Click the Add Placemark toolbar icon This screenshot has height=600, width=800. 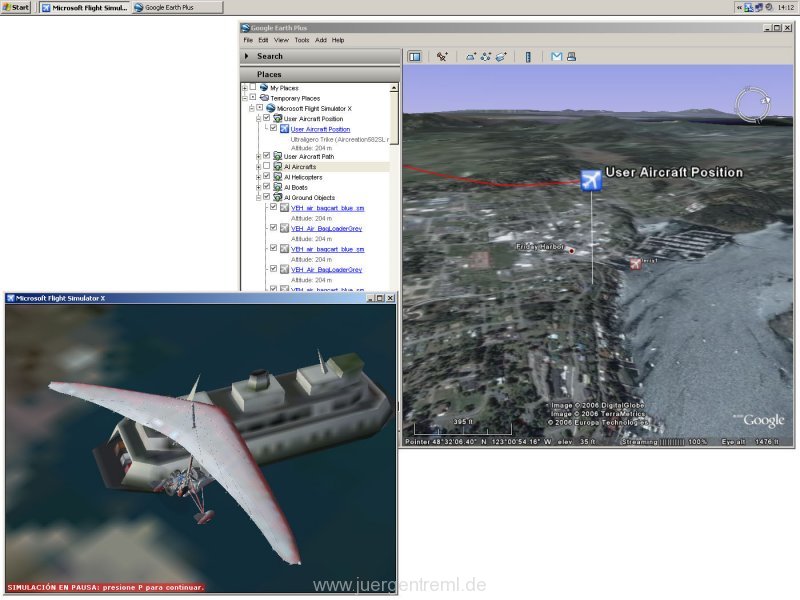pos(442,57)
